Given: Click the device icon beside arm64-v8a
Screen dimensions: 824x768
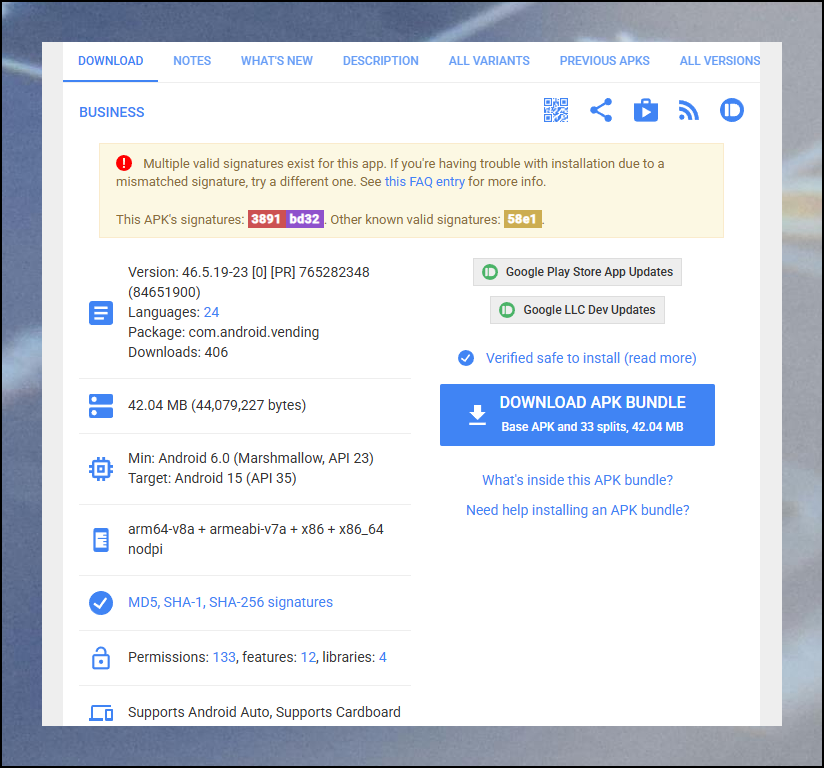Looking at the screenshot, I should 101,540.
